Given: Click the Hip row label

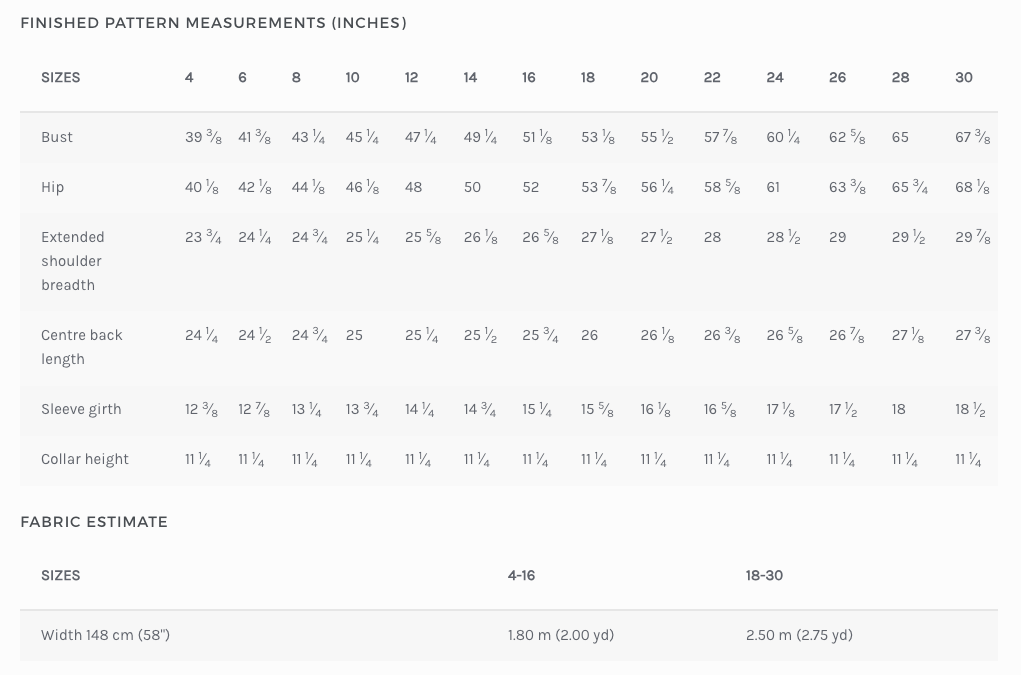Looking at the screenshot, I should pos(52,187).
